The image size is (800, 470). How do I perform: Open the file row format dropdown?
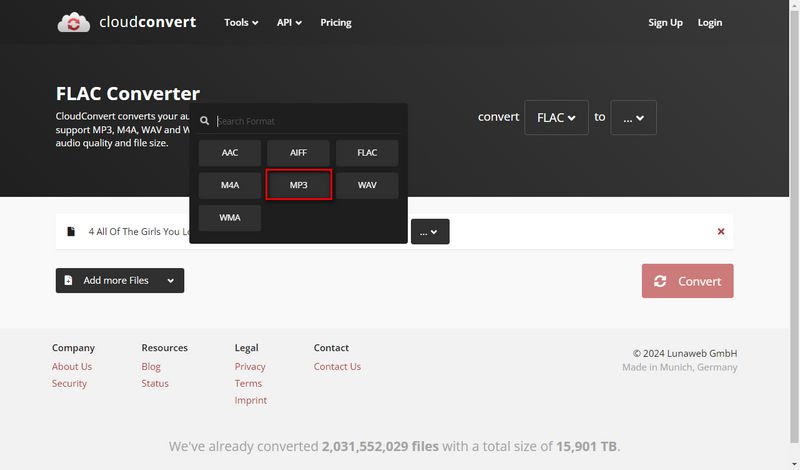click(430, 232)
